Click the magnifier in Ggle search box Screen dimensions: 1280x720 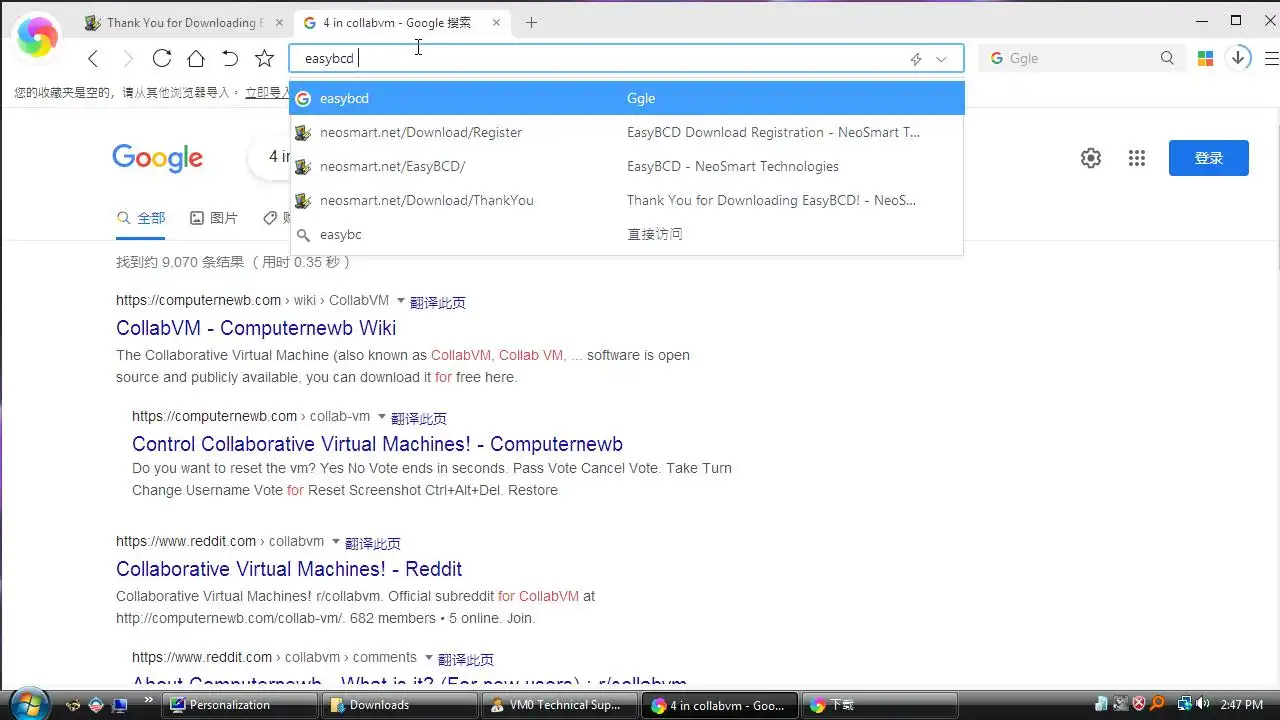[x=1167, y=59]
